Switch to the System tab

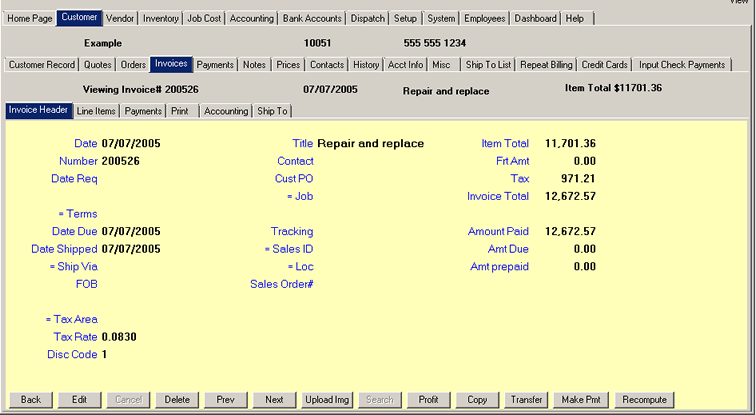pyautogui.click(x=441, y=18)
